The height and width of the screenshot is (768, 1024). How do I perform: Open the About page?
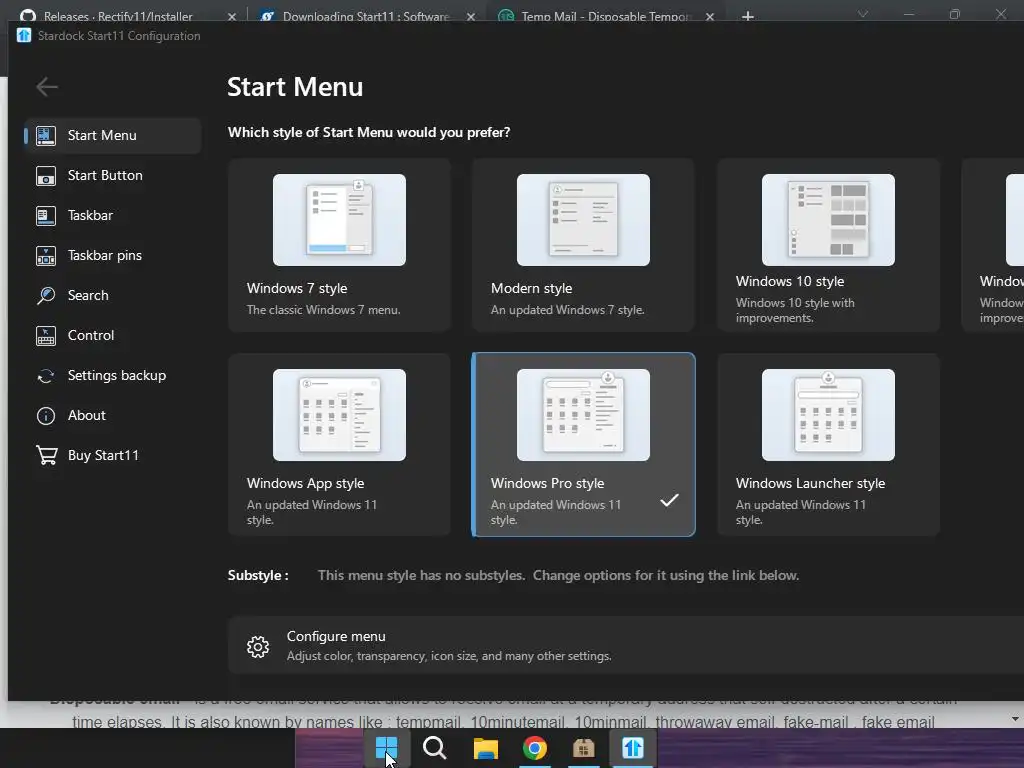[112, 415]
